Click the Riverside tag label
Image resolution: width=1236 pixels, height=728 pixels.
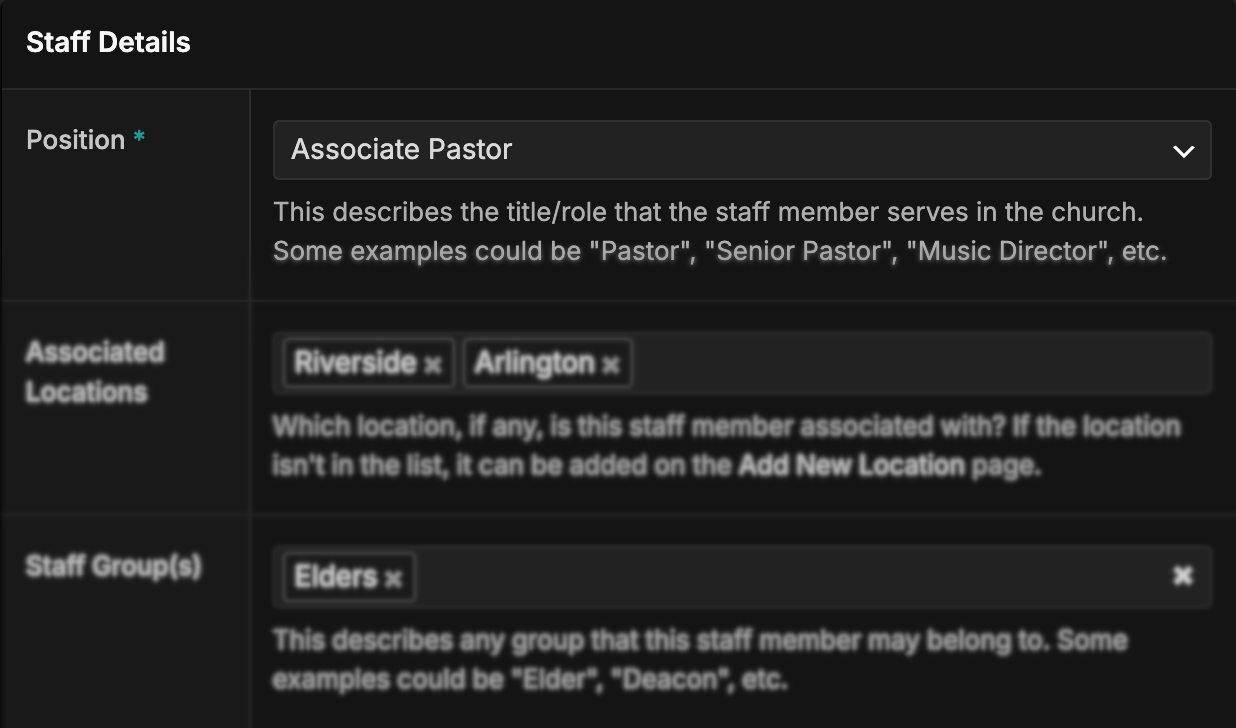[x=354, y=363]
